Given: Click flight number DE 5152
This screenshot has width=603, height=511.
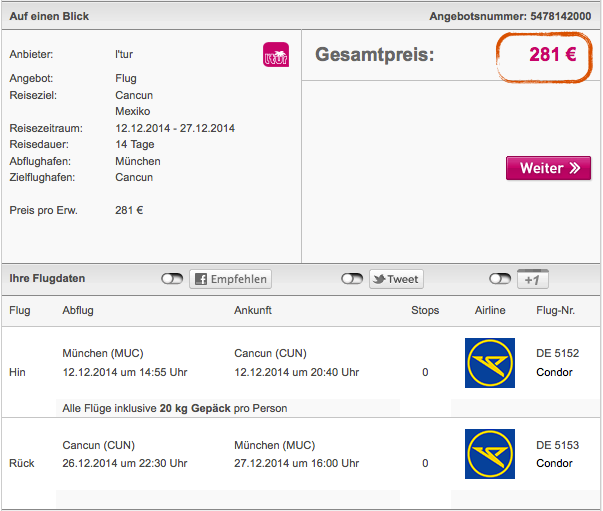Looking at the screenshot, I should point(557,353).
